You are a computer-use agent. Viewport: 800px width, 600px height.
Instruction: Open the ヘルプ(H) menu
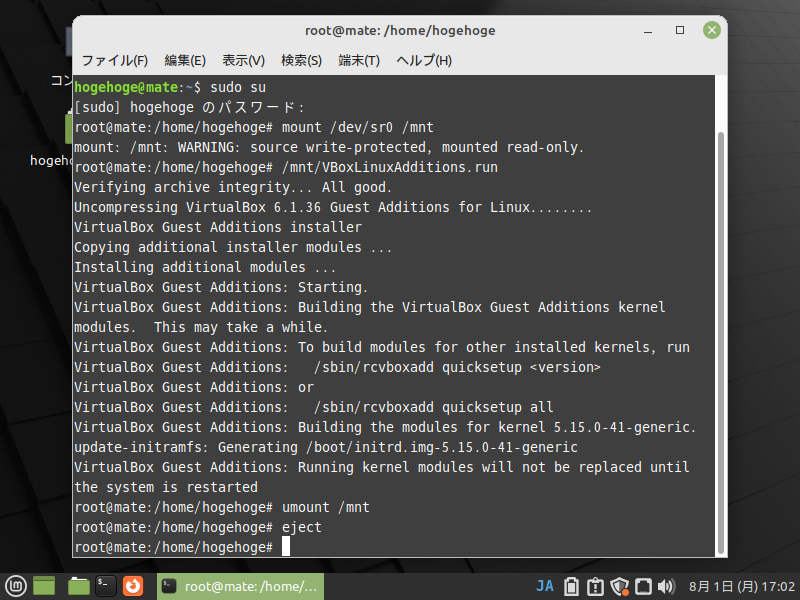tap(424, 61)
